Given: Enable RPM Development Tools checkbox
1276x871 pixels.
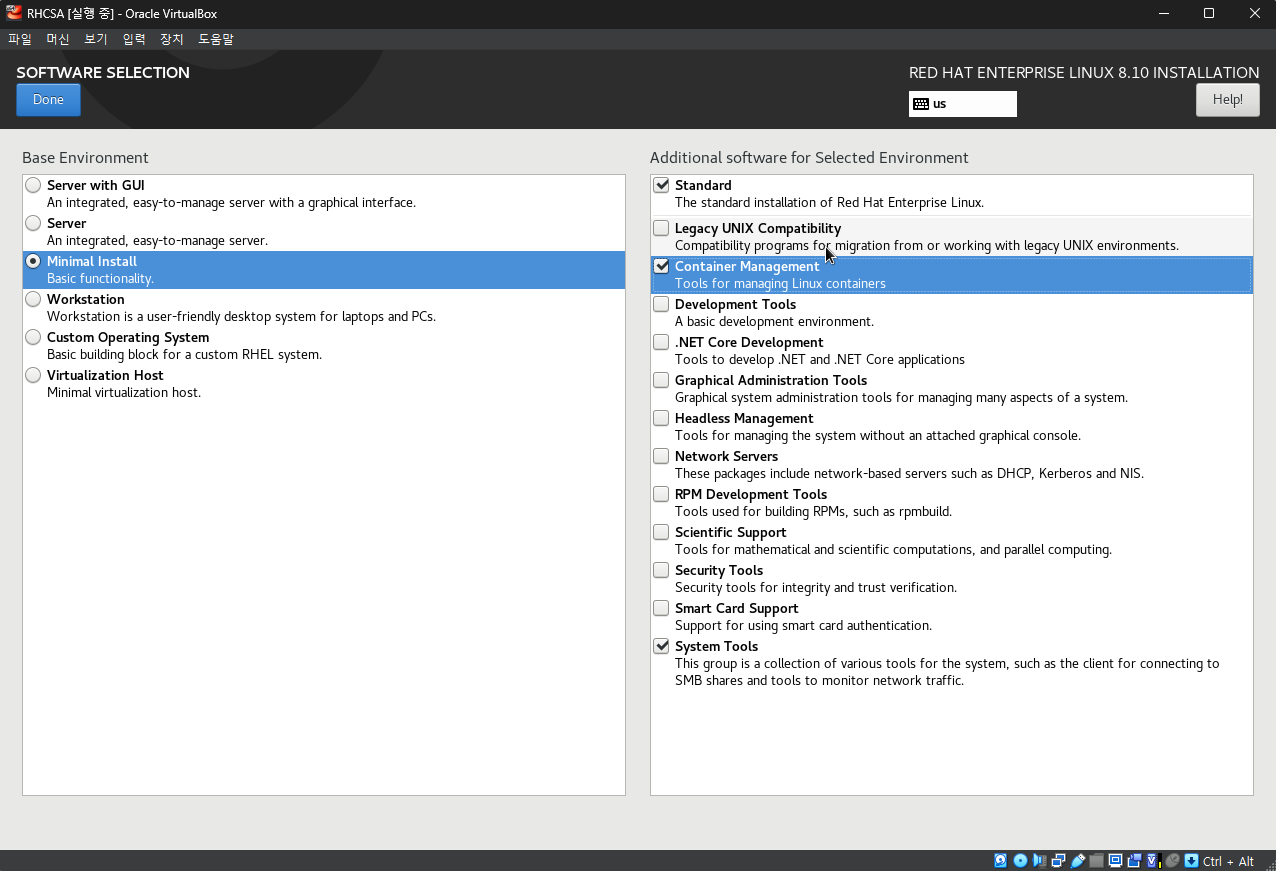Looking at the screenshot, I should (x=661, y=494).
